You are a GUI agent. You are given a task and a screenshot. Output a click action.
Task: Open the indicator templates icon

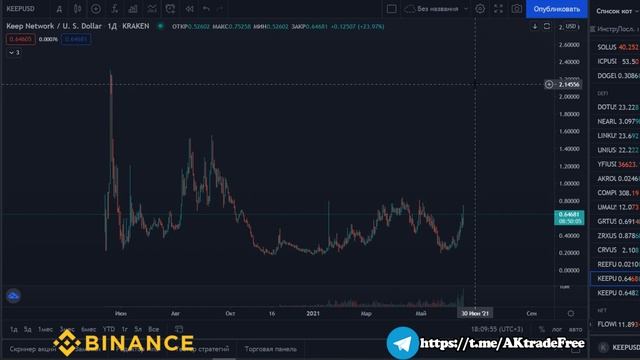point(152,9)
